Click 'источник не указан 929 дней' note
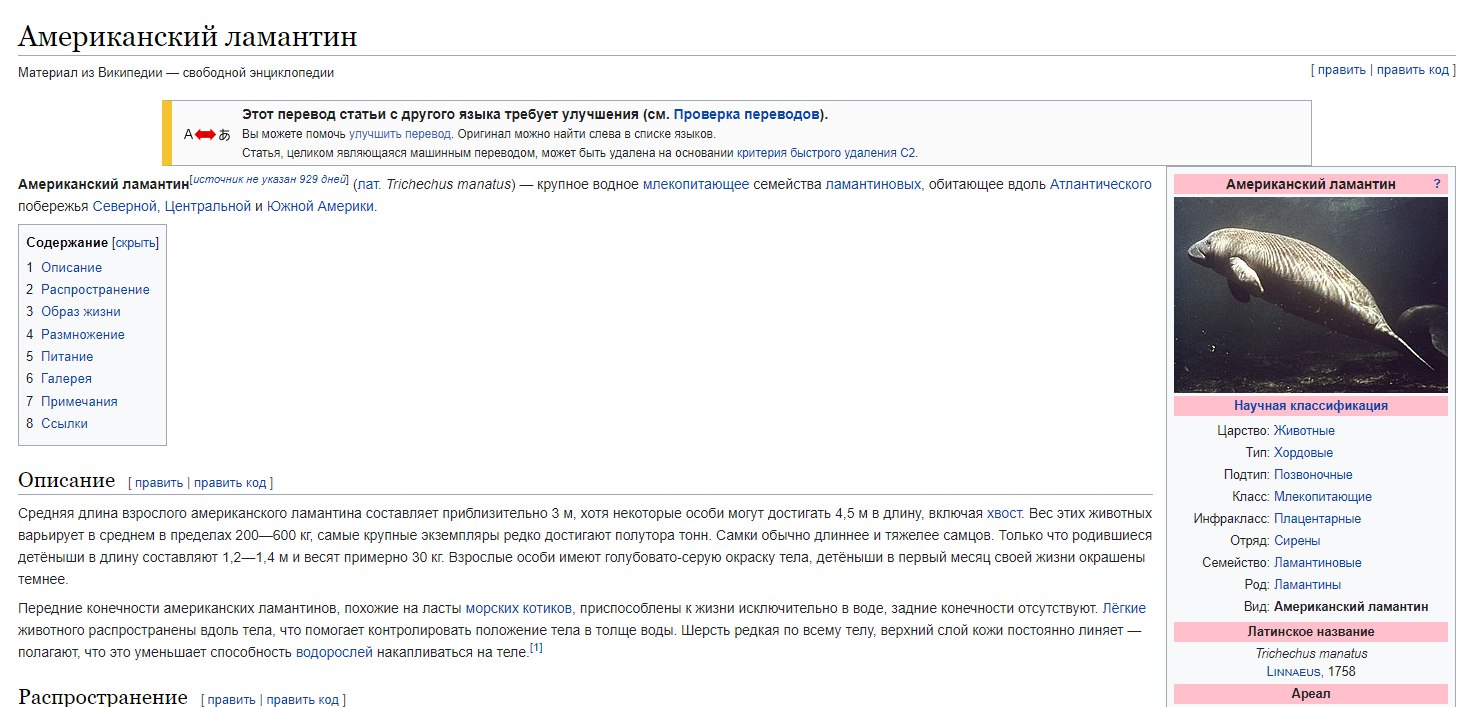The image size is (1473, 707). 268,180
